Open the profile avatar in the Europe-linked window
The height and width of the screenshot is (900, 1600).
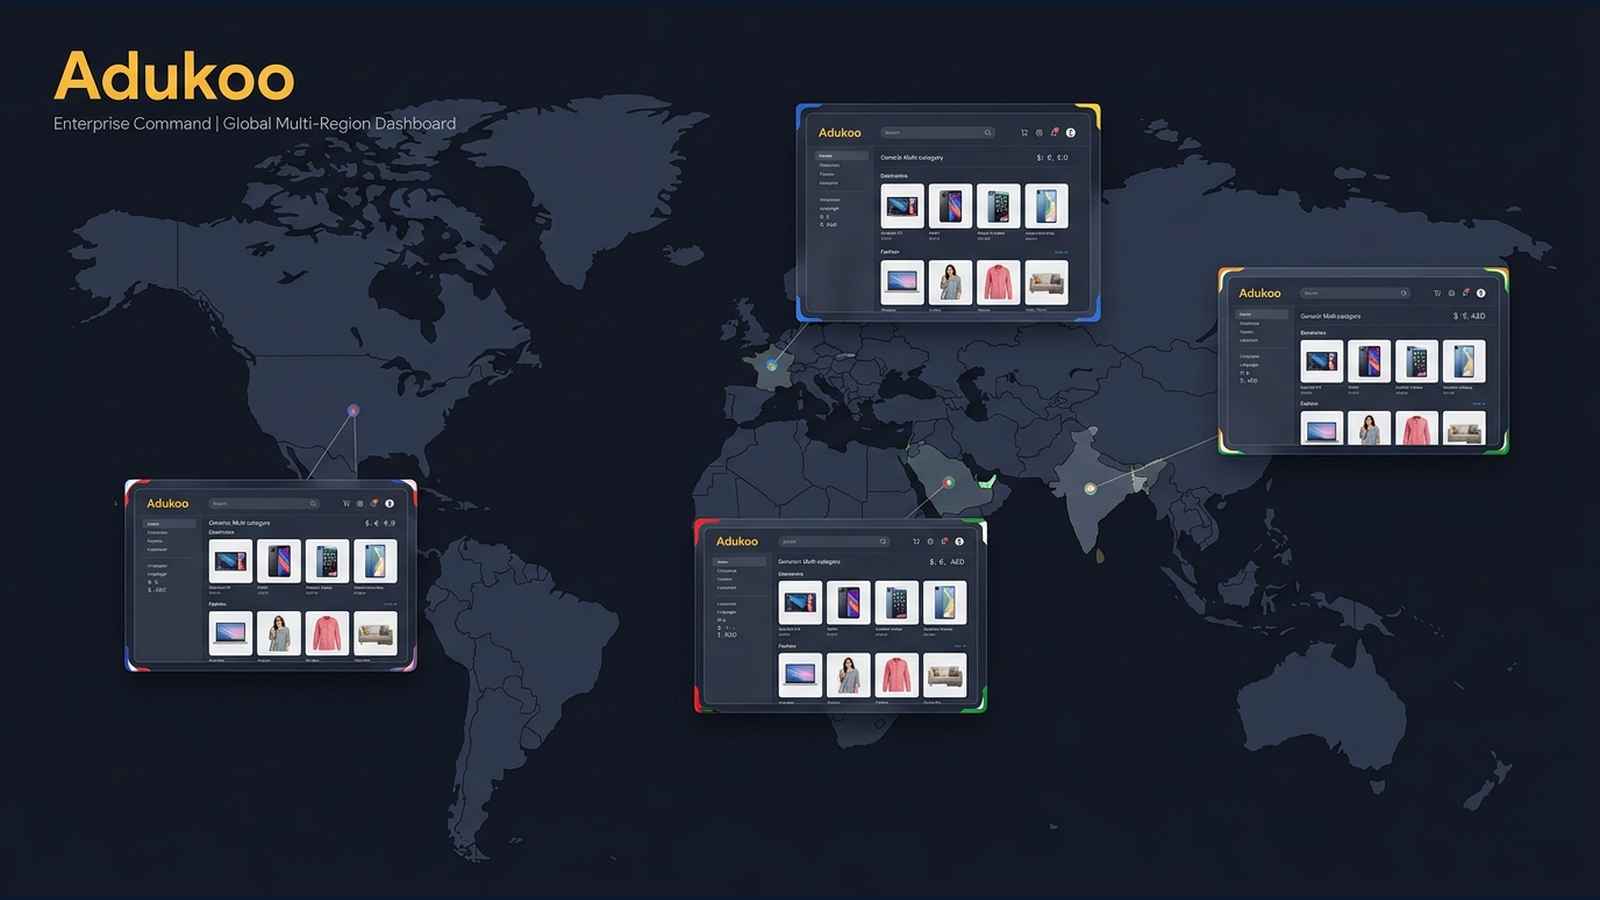(x=1070, y=132)
